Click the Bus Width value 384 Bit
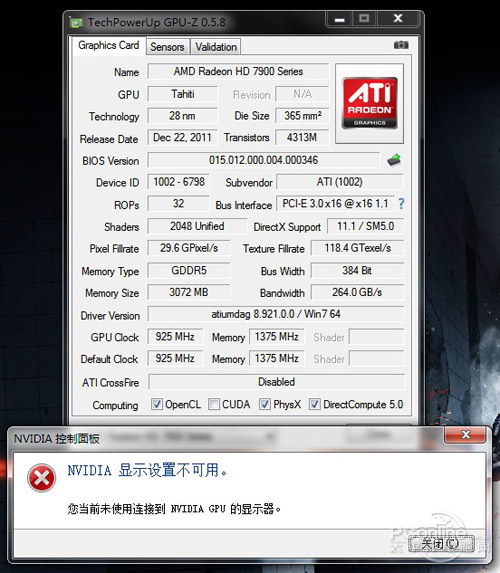This screenshot has width=500, height=573. 357,270
